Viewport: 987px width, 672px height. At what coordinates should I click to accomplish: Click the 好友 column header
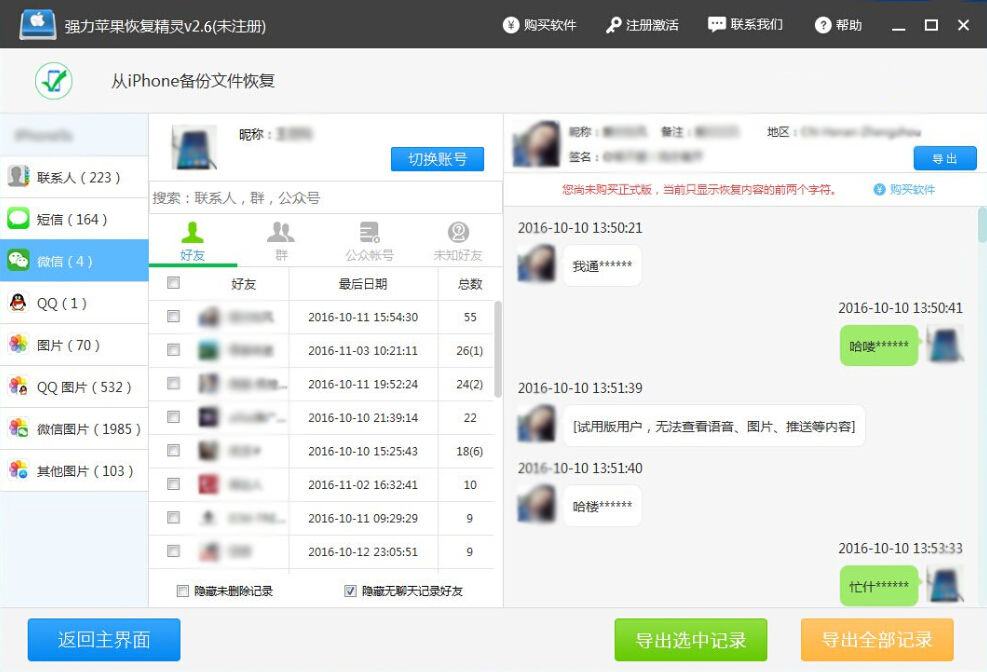pos(244,284)
